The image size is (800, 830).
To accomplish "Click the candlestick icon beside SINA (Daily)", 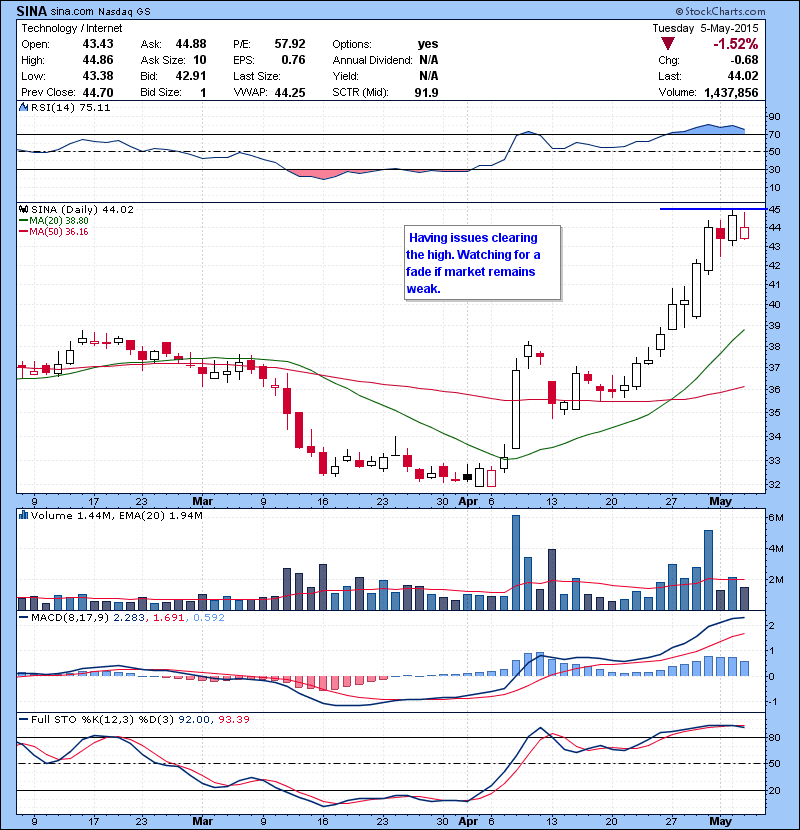I will point(23,209).
